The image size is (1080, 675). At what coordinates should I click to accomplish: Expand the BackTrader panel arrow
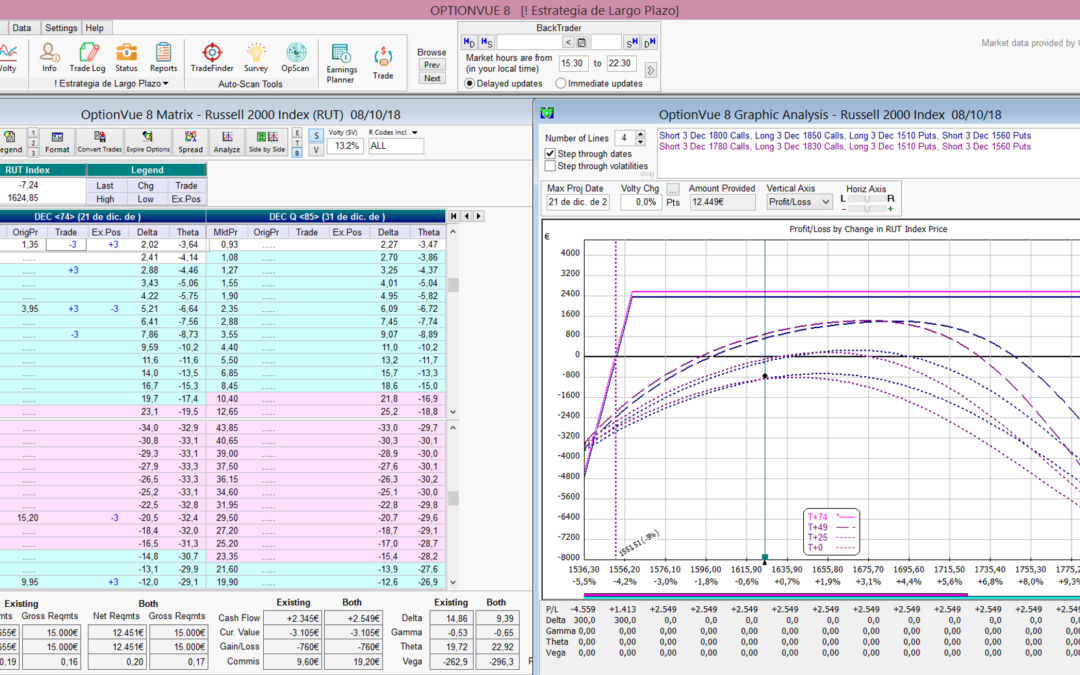(x=650, y=70)
